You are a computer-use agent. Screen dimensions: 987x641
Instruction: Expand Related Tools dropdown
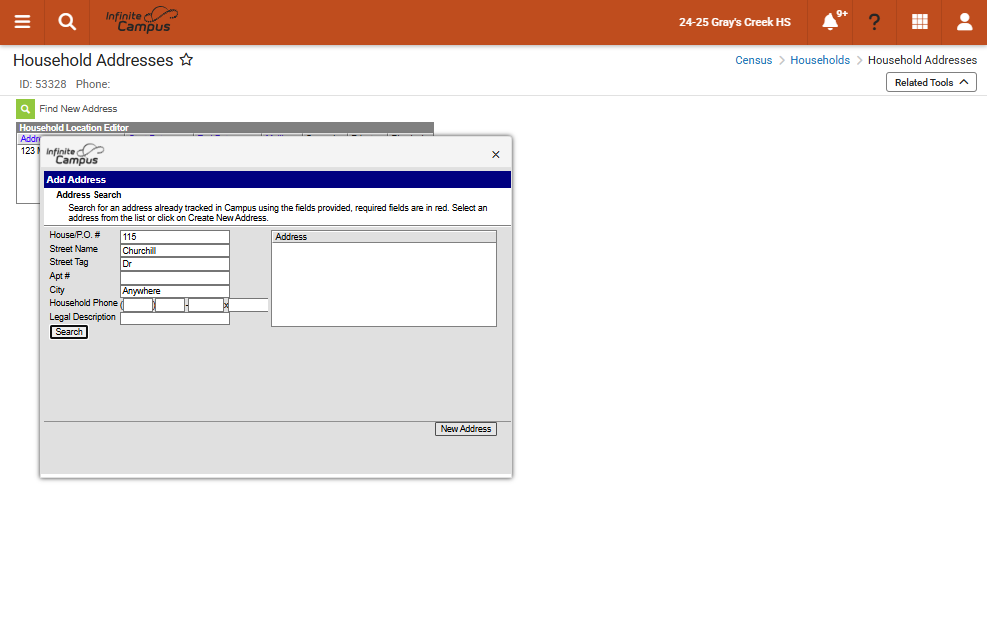click(x=931, y=82)
